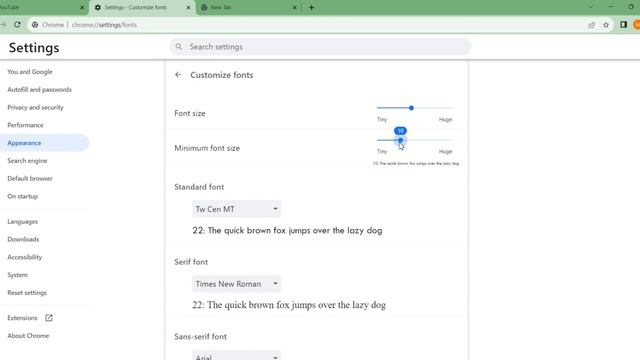The width and height of the screenshot is (640, 360).
Task: Open the share page icon in address bar
Action: pos(591,25)
